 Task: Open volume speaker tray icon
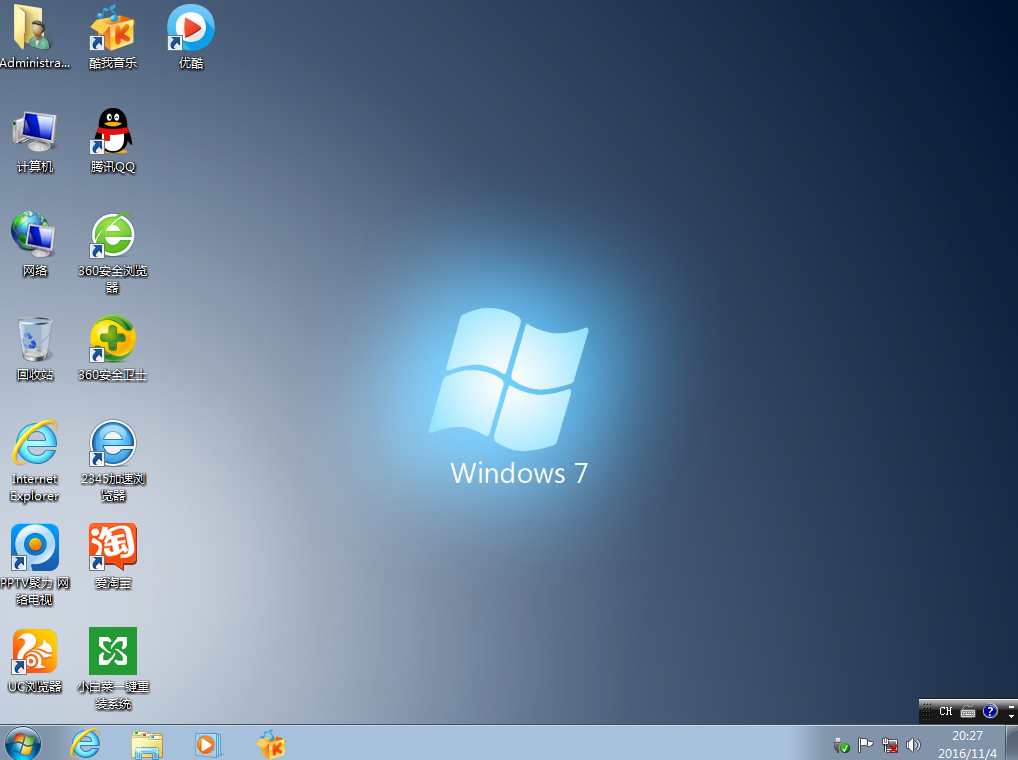point(913,745)
